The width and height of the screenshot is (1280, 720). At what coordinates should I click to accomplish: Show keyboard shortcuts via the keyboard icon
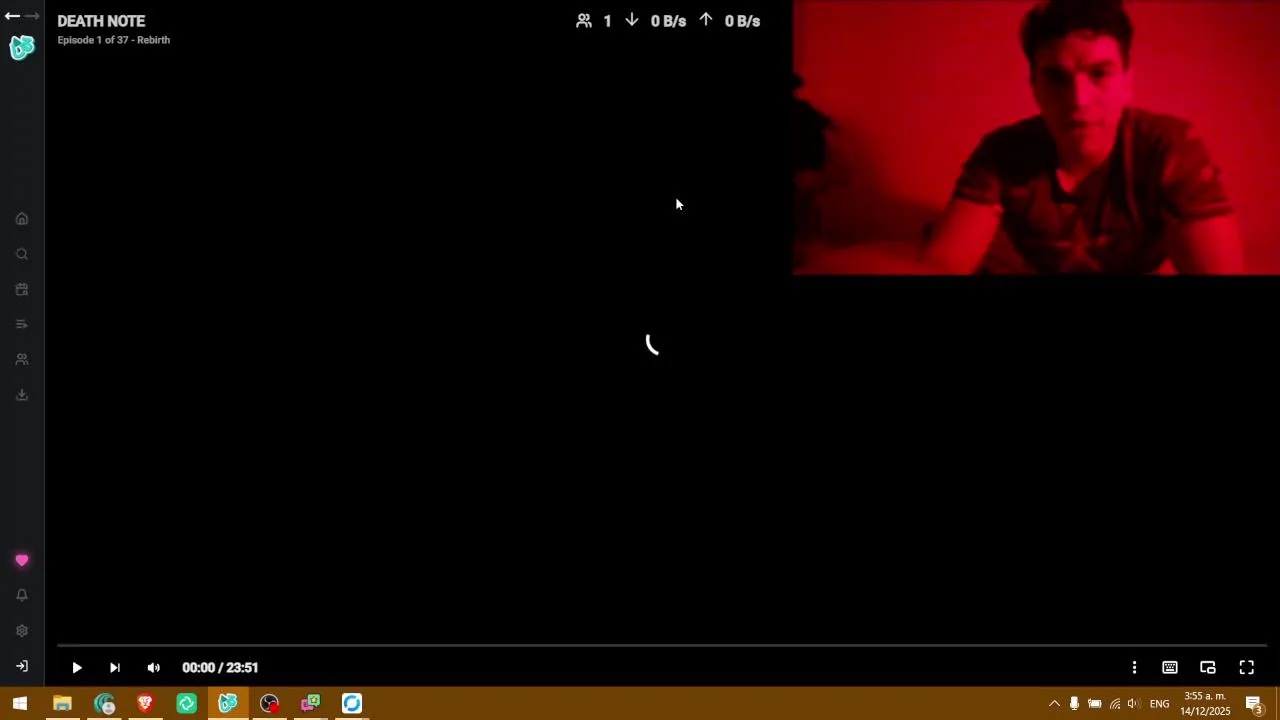(x=1170, y=667)
